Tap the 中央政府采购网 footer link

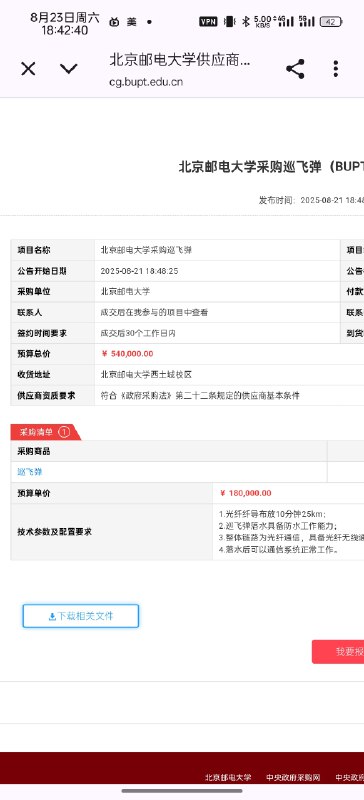(x=293, y=778)
